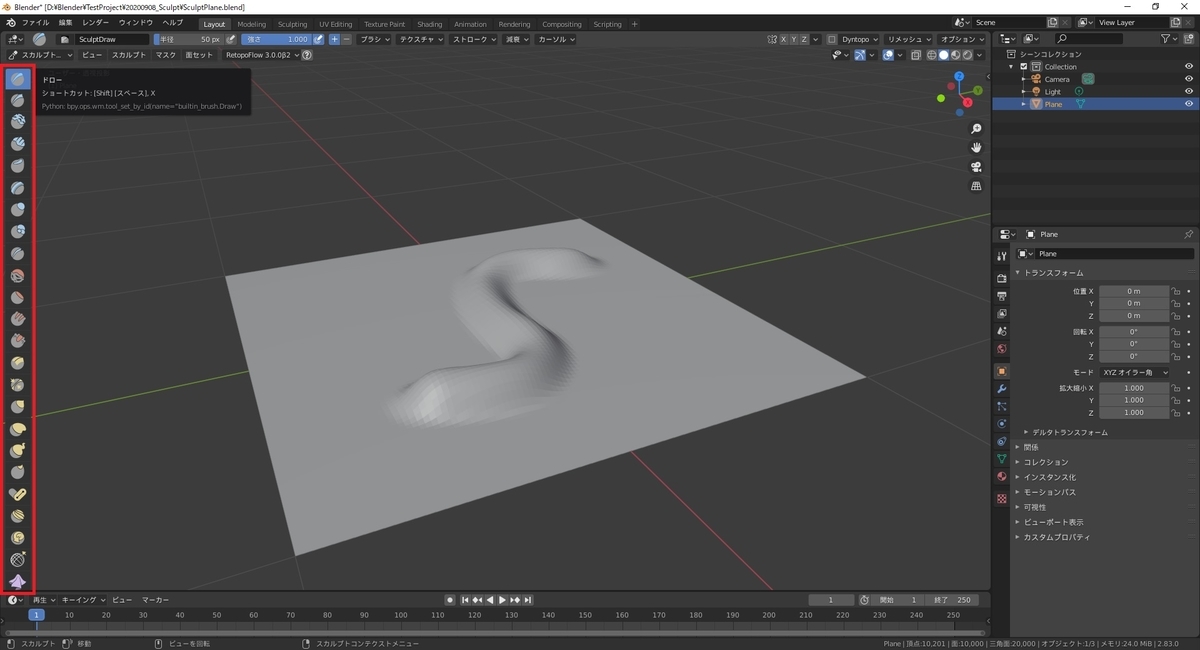Viewport: 1200px width, 650px height.
Task: Adjust the 半径 radius slider
Action: [x=188, y=39]
